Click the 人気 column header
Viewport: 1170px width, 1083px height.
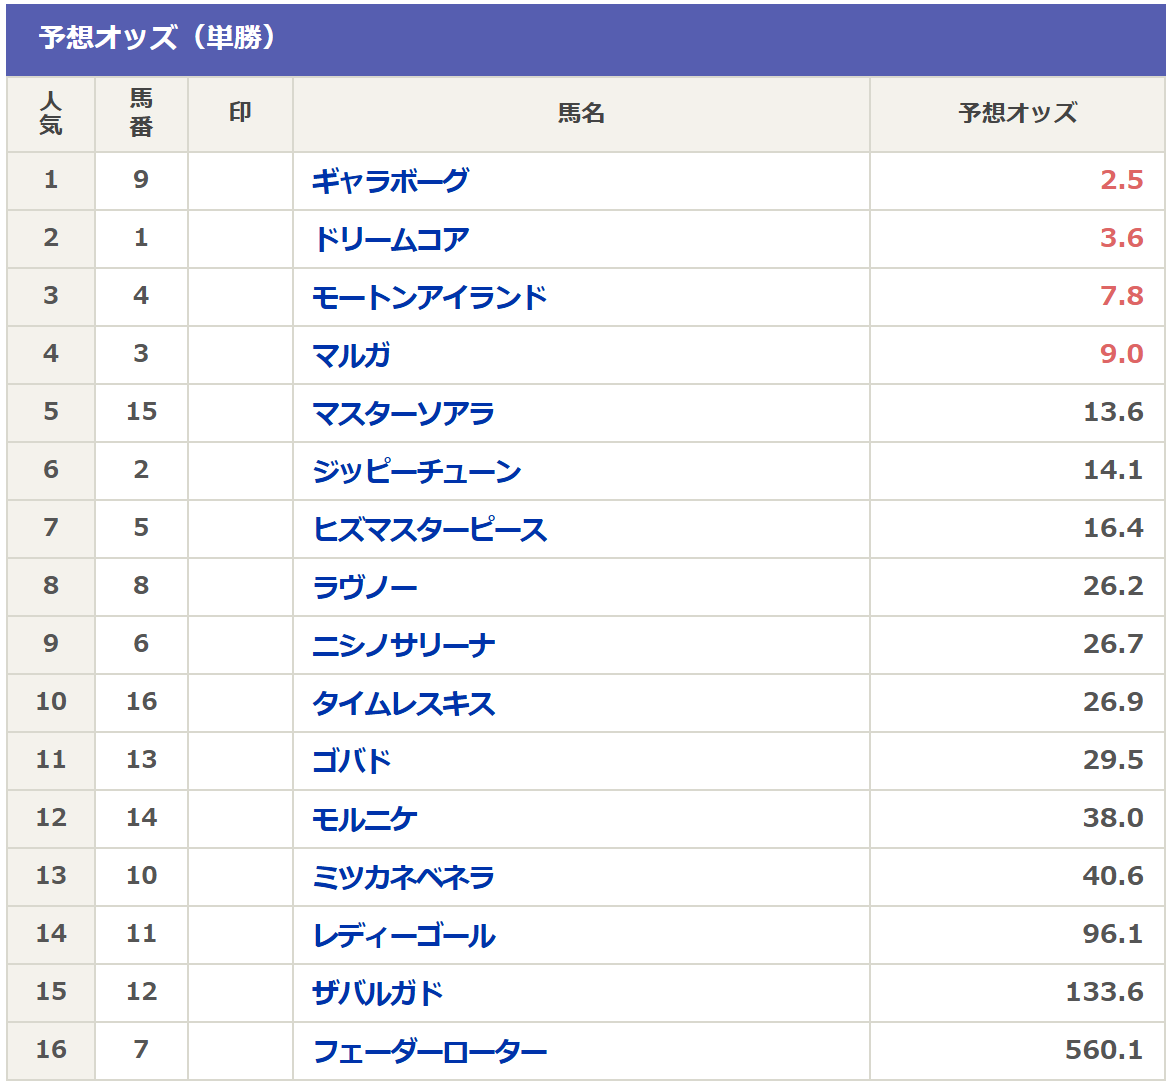(51, 114)
